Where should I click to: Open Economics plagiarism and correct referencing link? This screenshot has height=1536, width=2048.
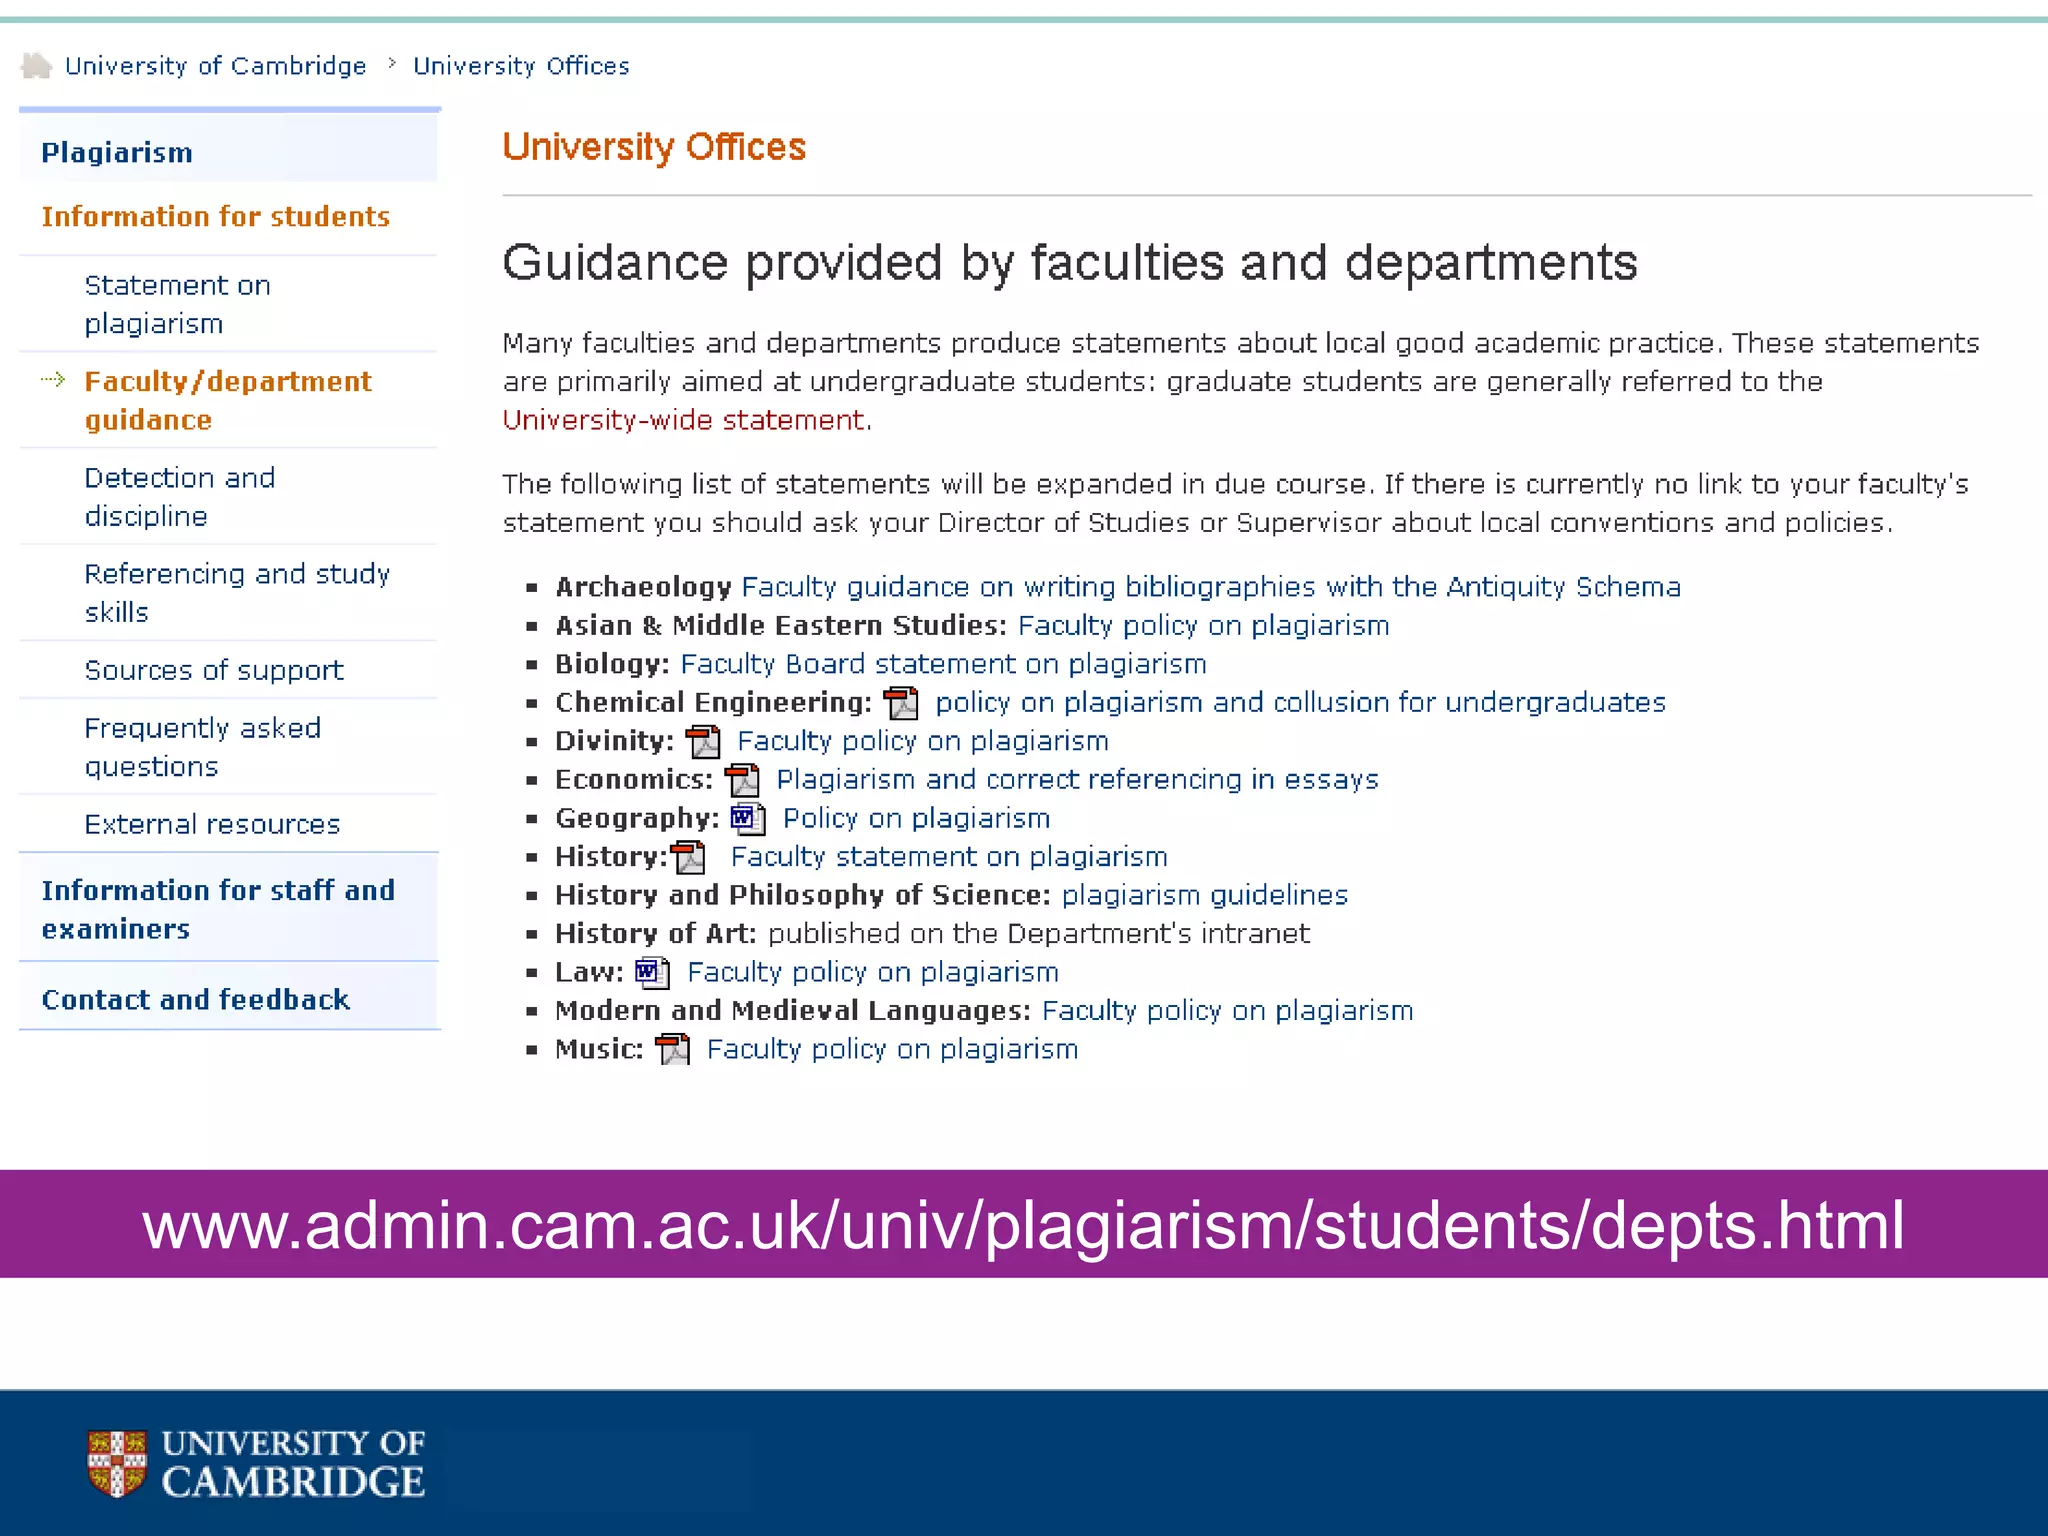[x=1077, y=780]
